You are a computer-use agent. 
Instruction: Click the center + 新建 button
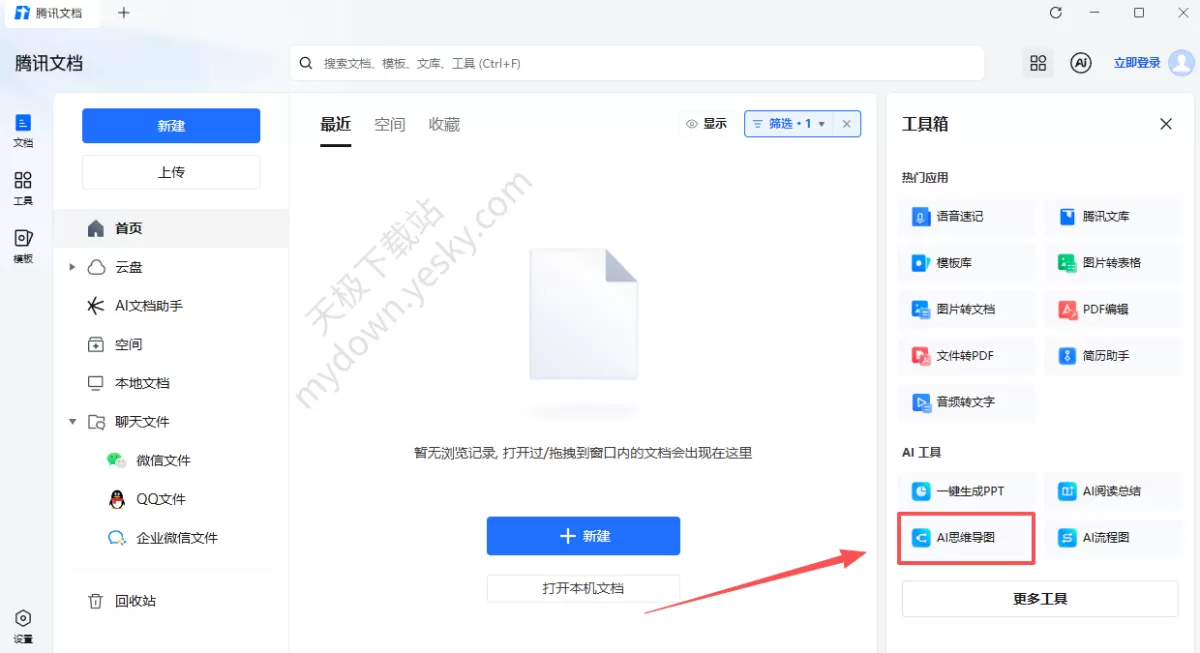(583, 536)
